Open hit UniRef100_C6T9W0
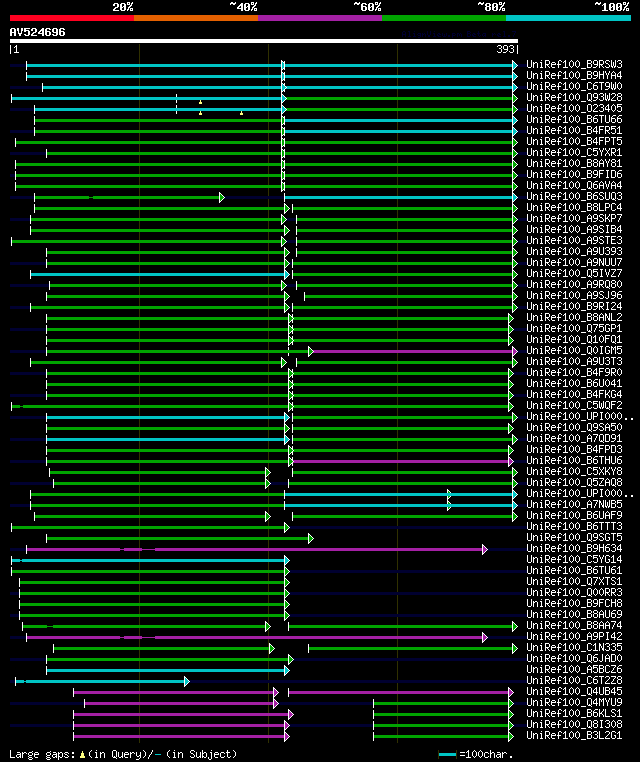 coord(574,86)
